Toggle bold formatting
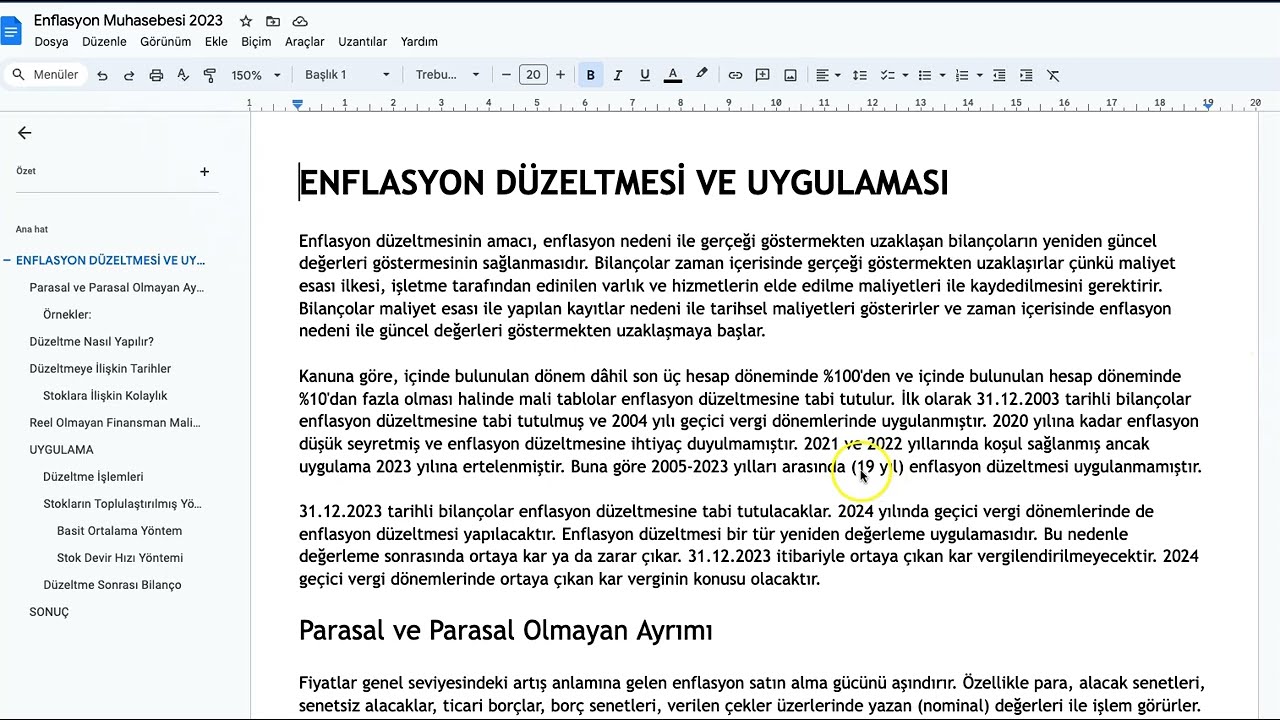This screenshot has height=720, width=1280. [591, 75]
